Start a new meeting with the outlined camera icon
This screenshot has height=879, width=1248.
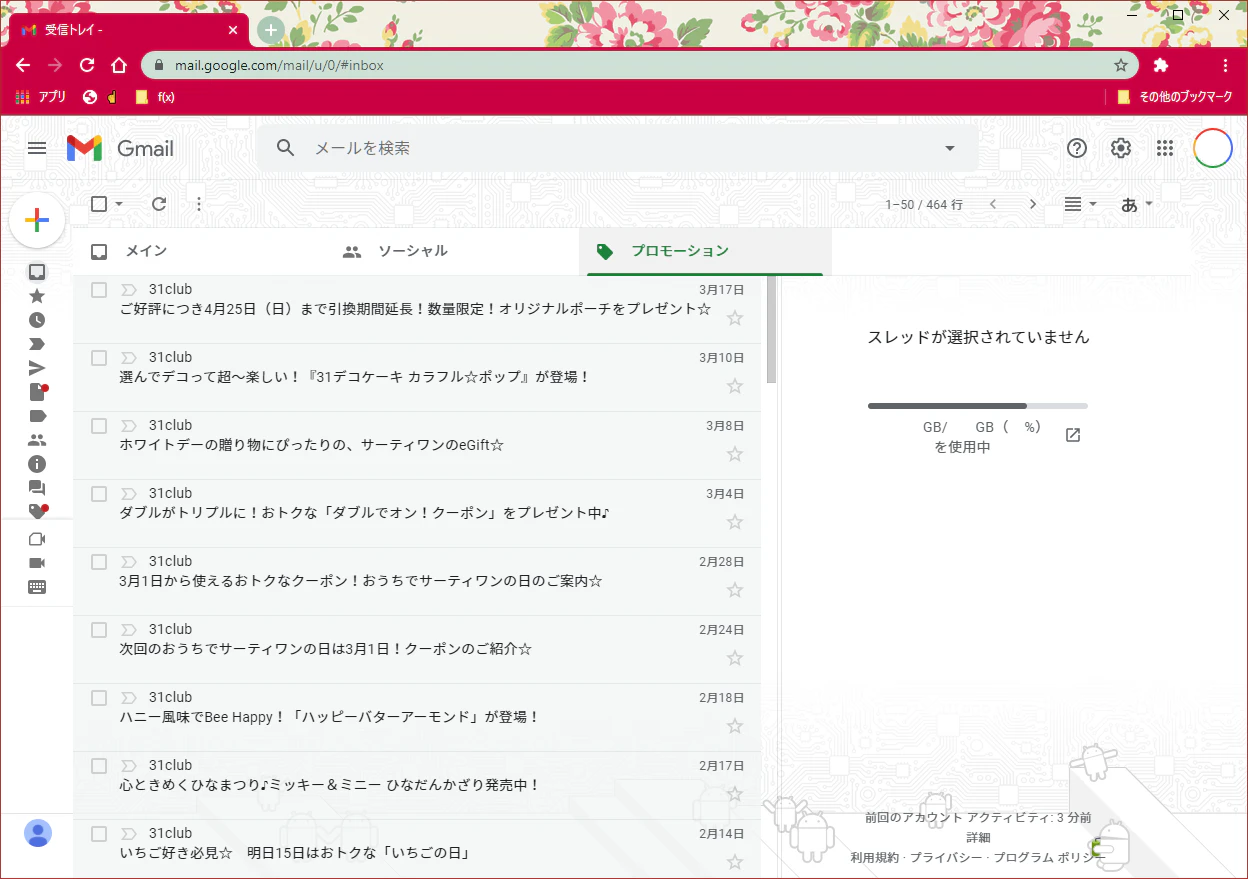click(37, 539)
